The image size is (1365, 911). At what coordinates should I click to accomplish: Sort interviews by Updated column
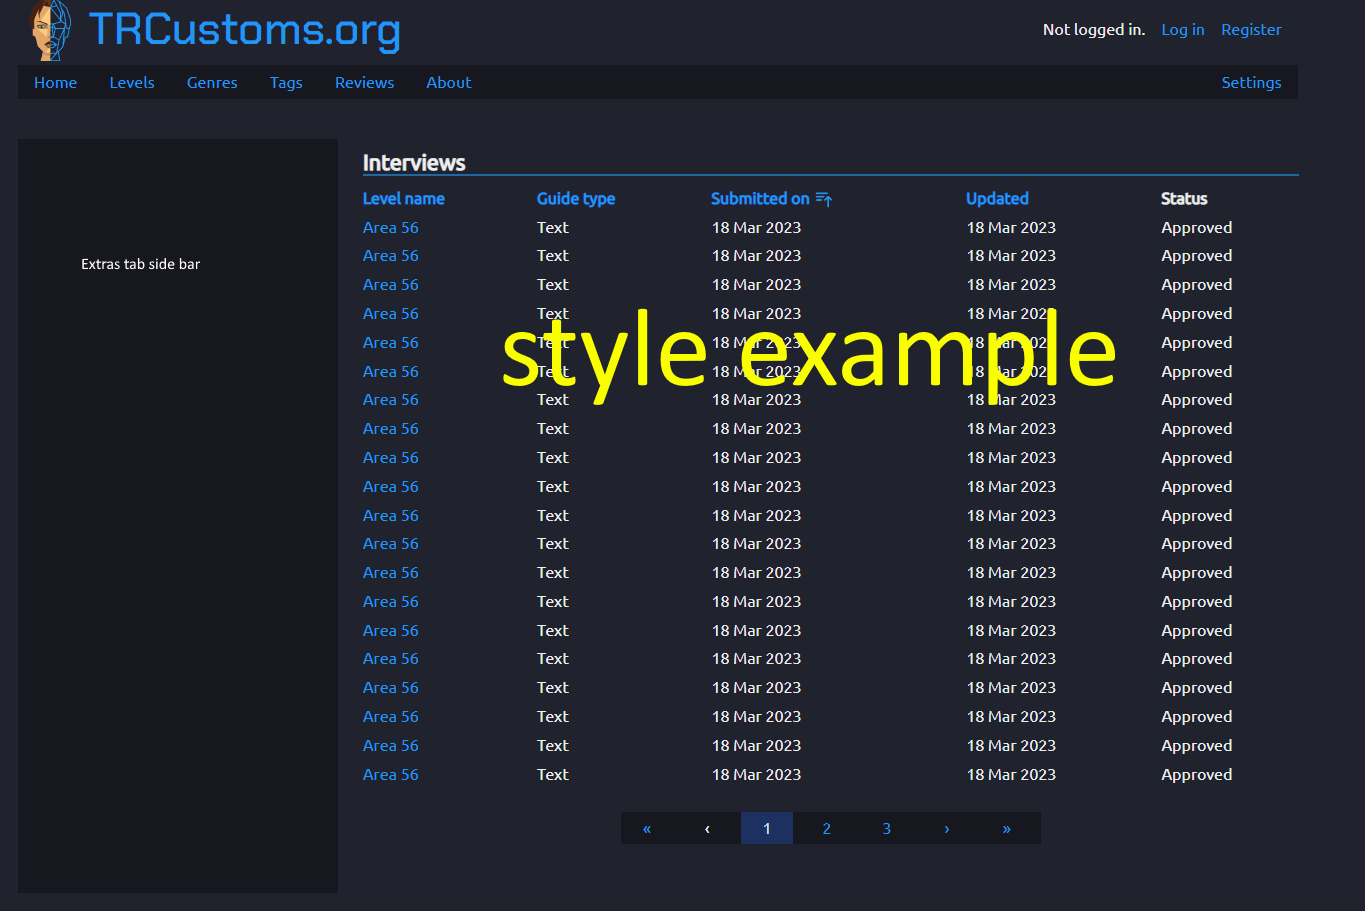997,198
